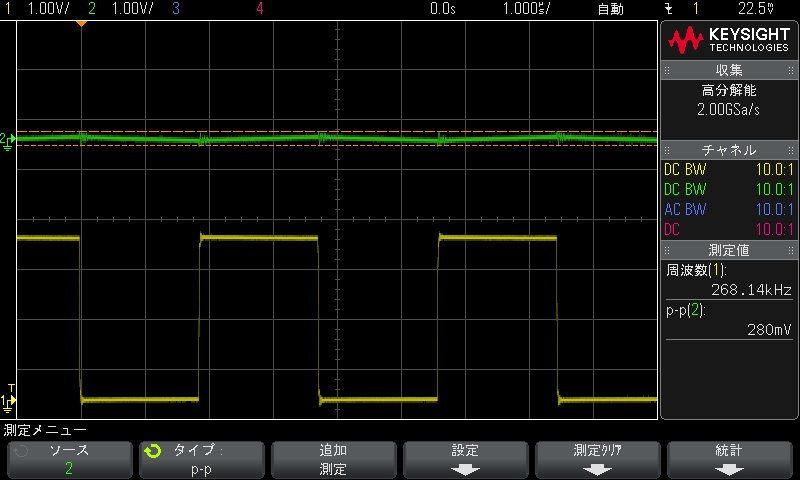This screenshot has width=800, height=480.
Task: Open the チャネル panel header
Action: 729,150
